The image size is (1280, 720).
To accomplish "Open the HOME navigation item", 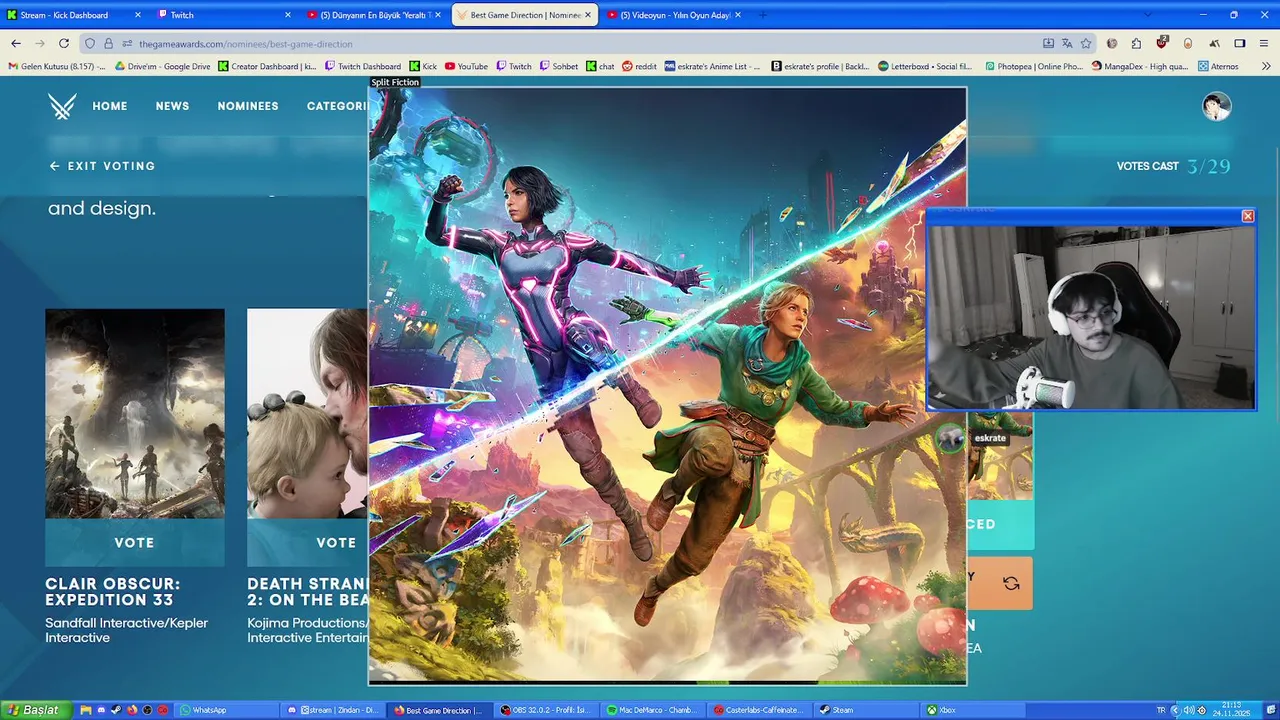I will click(110, 106).
